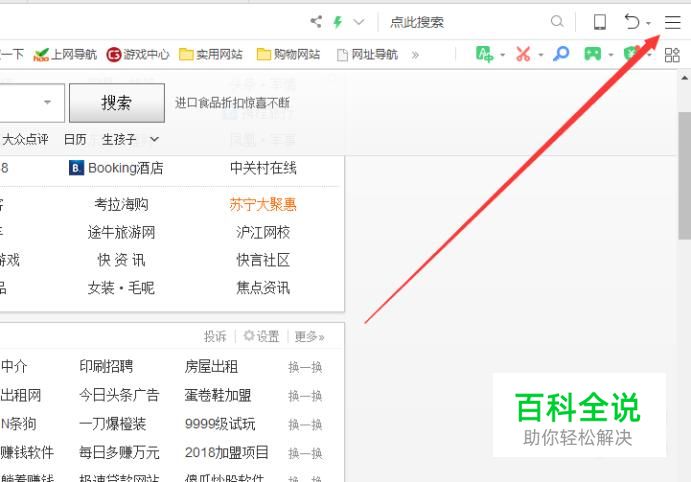Click the share icon in the address bar
This screenshot has height=482, width=691.
pos(316,21)
